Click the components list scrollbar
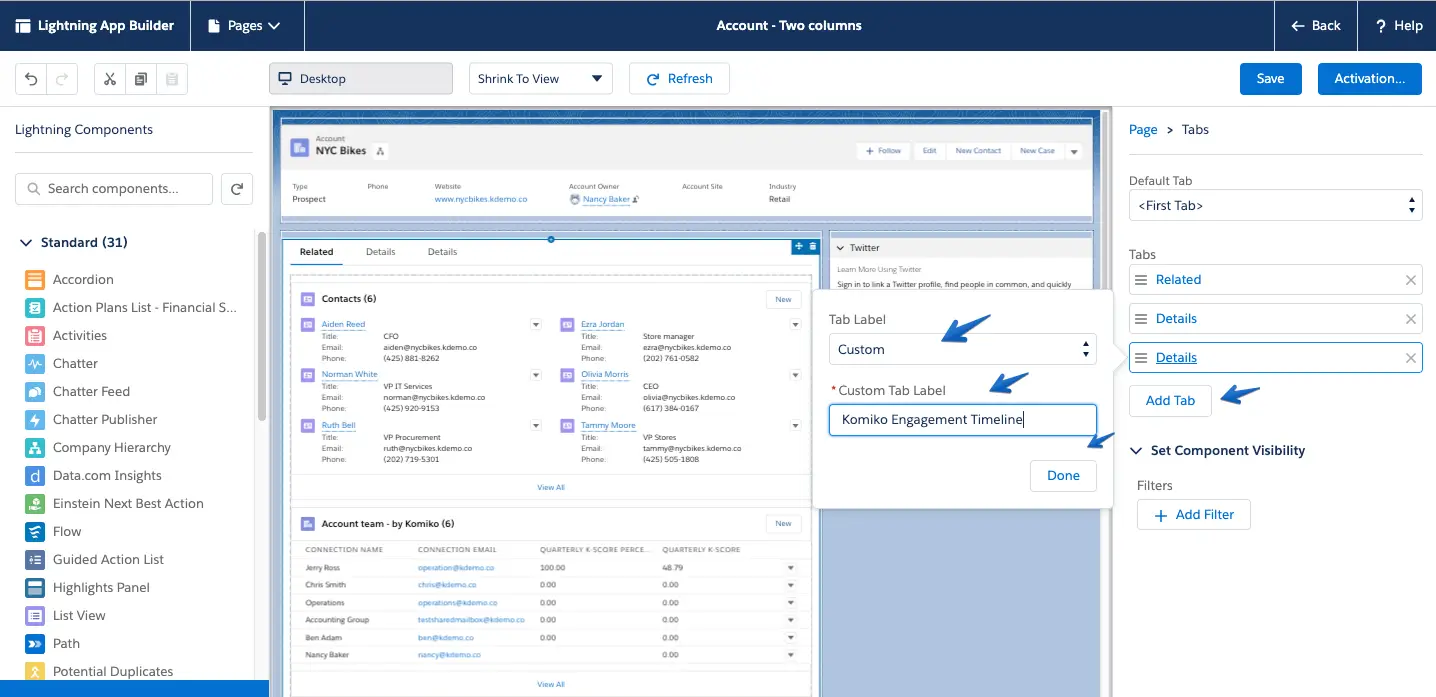 click(262, 326)
